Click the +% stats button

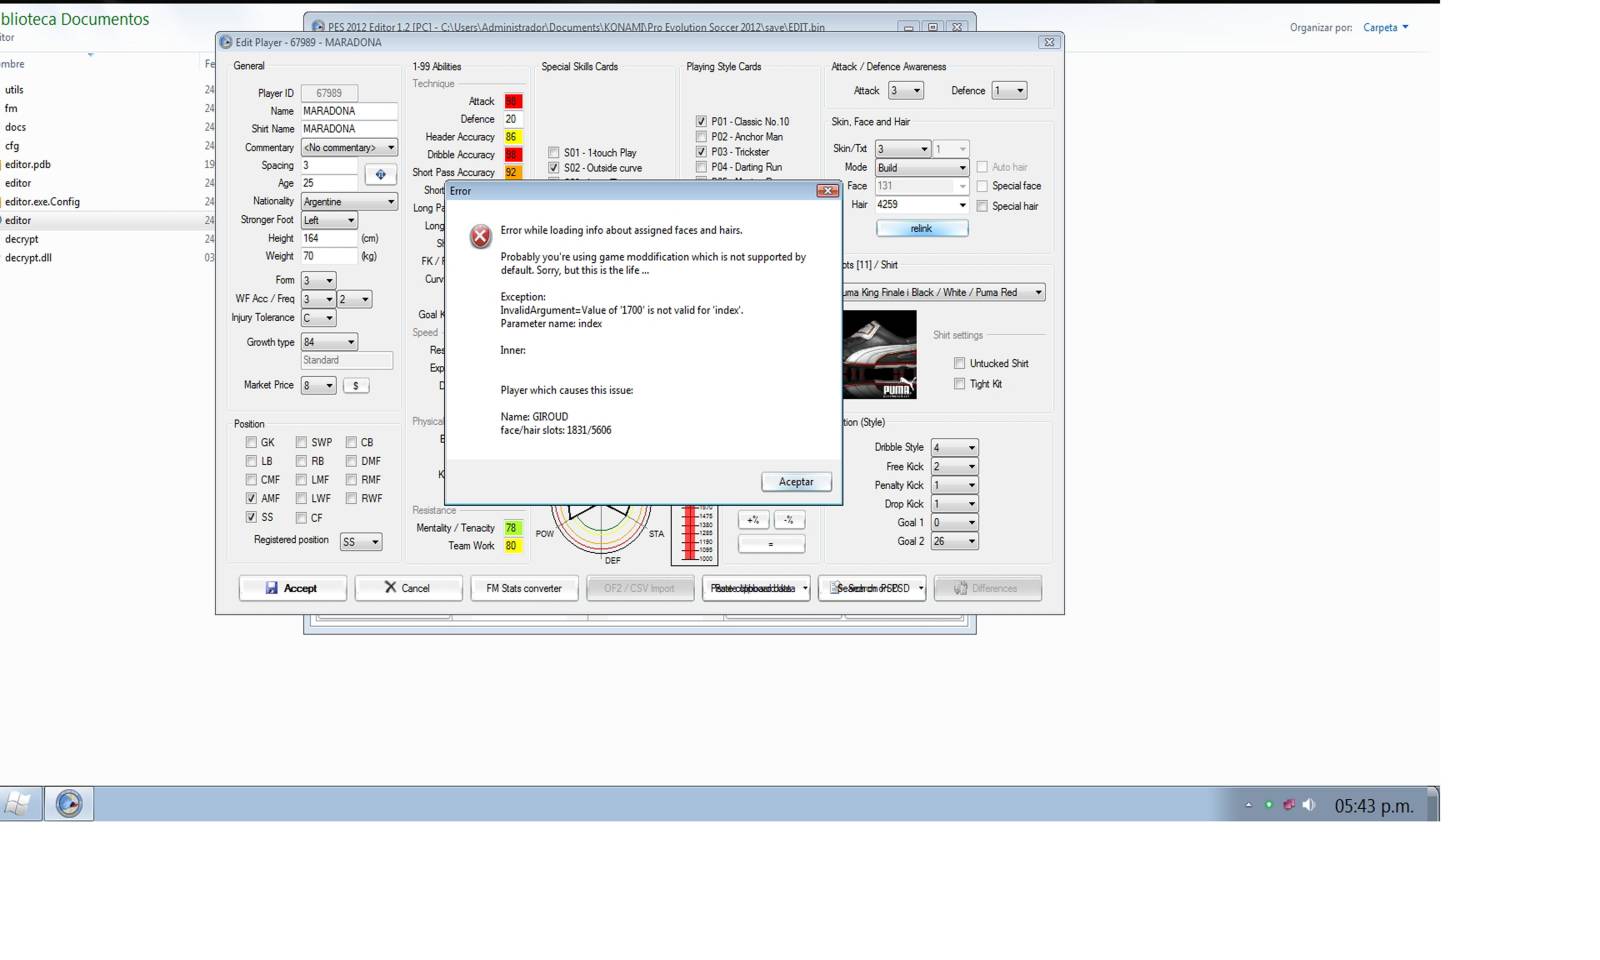coord(753,520)
